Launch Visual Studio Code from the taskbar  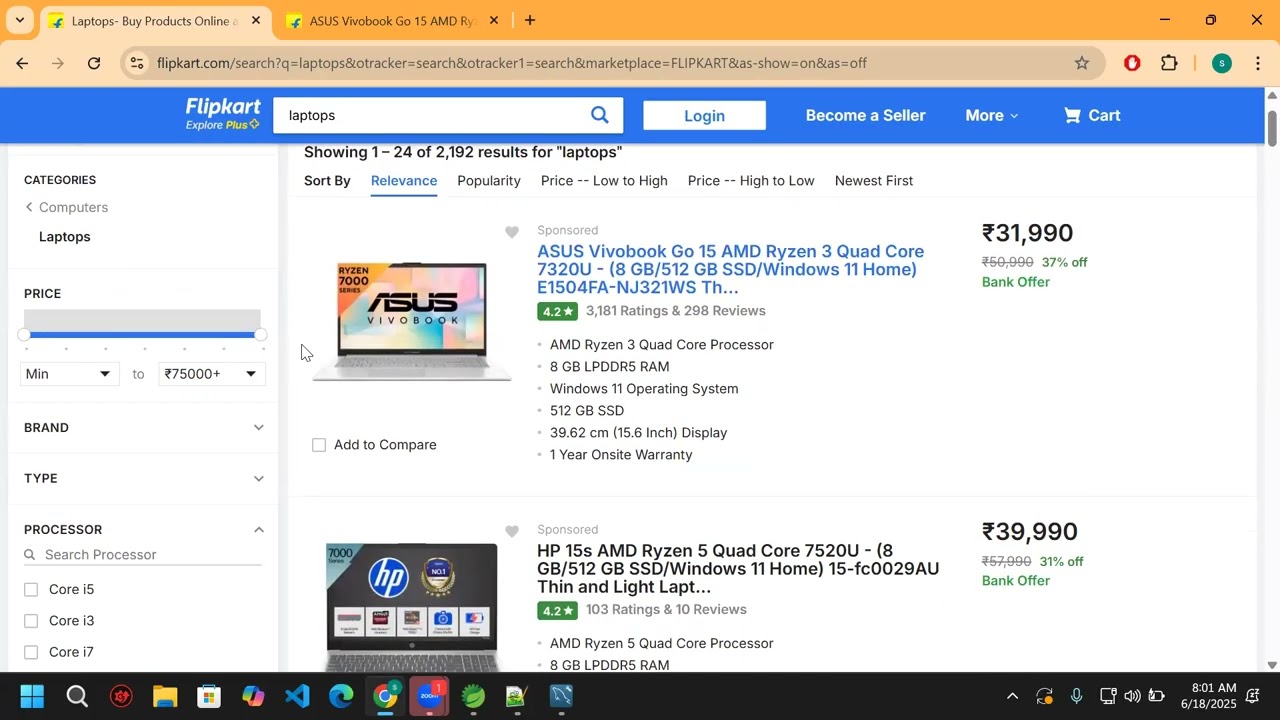[297, 696]
